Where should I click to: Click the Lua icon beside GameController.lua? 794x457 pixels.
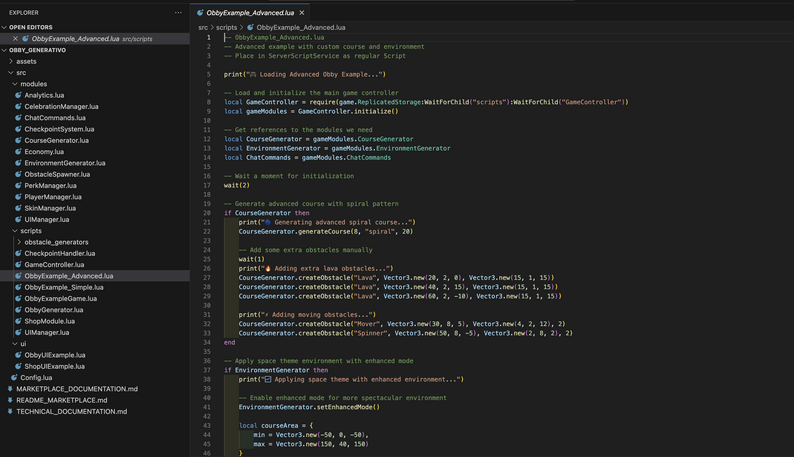(x=18, y=265)
